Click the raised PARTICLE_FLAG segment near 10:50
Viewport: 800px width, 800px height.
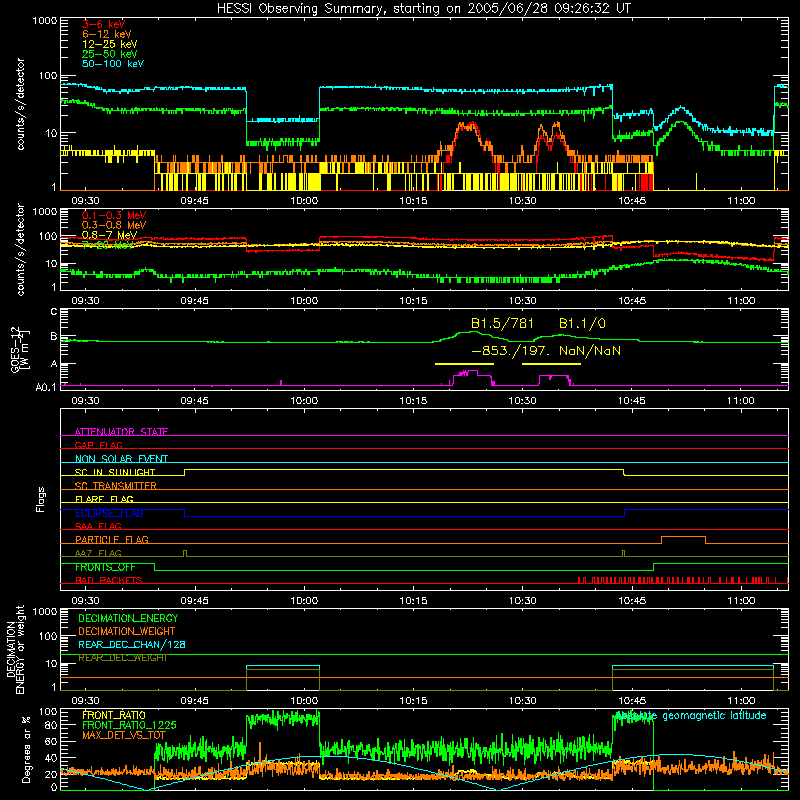(684, 537)
